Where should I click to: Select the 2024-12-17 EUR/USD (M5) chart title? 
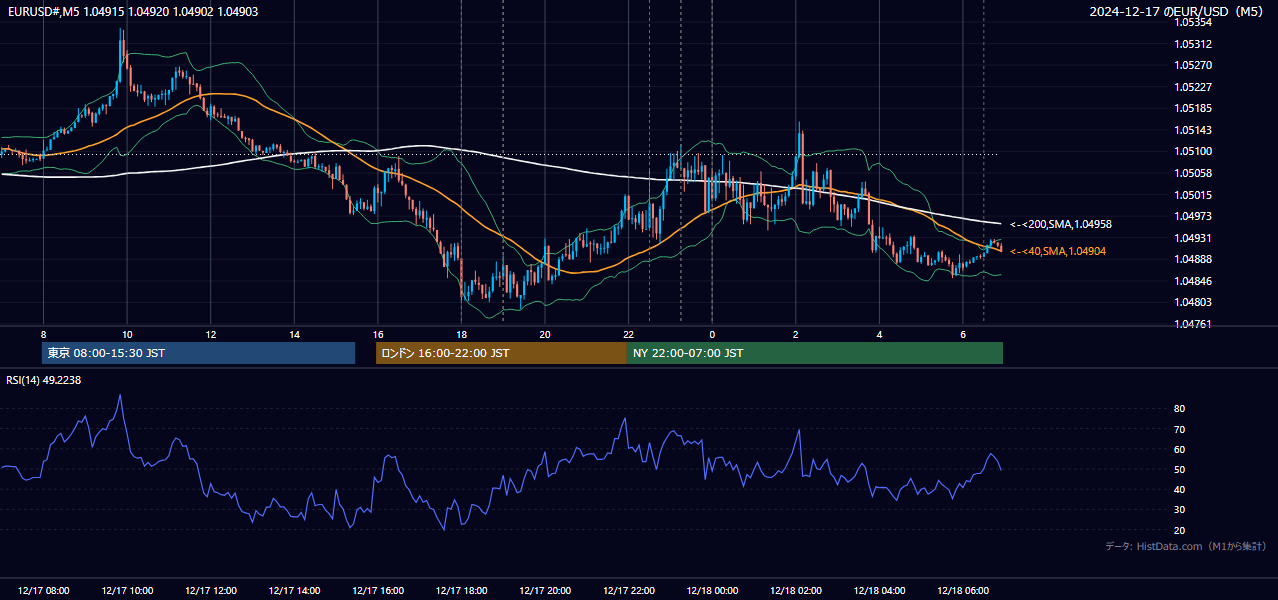point(1177,11)
